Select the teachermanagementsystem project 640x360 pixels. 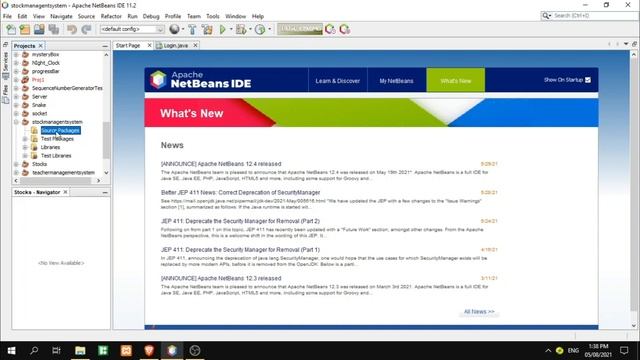point(63,173)
